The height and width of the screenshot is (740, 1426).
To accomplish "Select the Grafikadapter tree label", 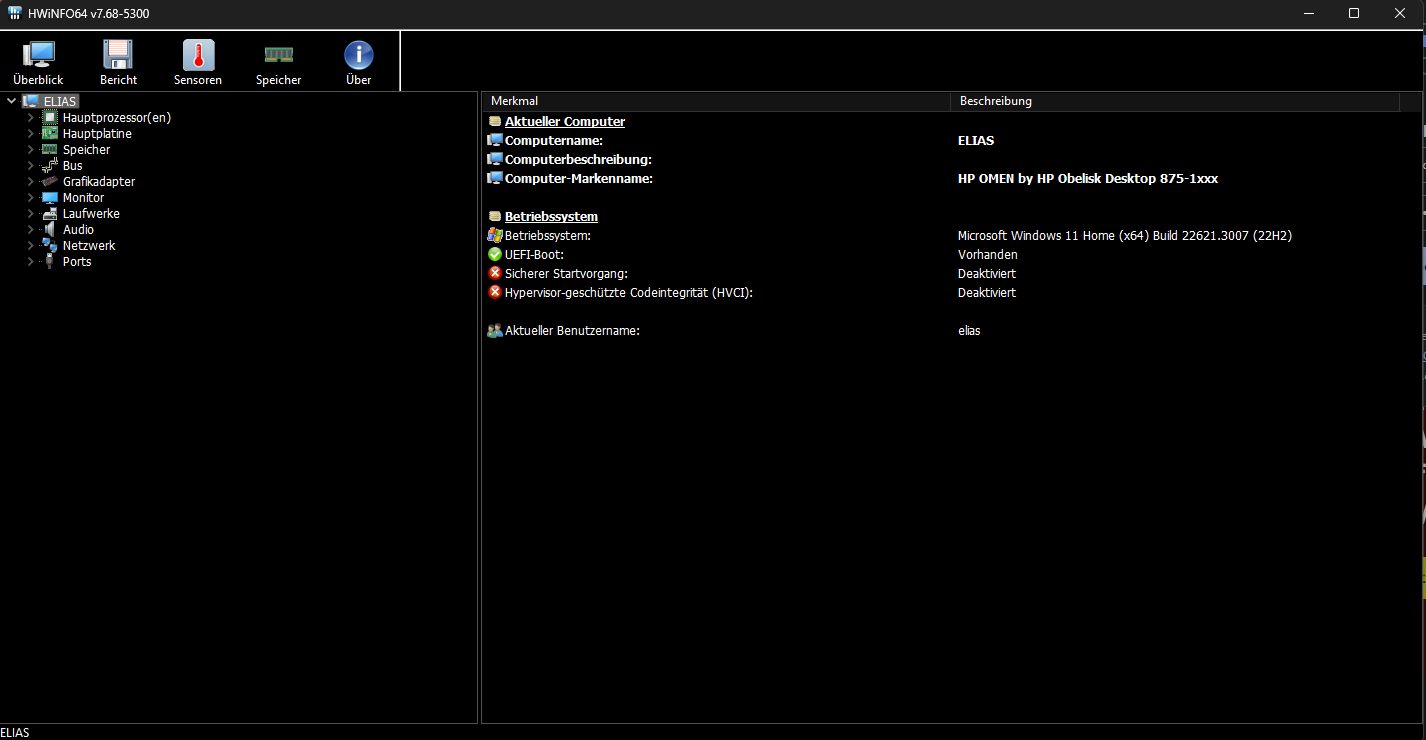I will coord(99,181).
